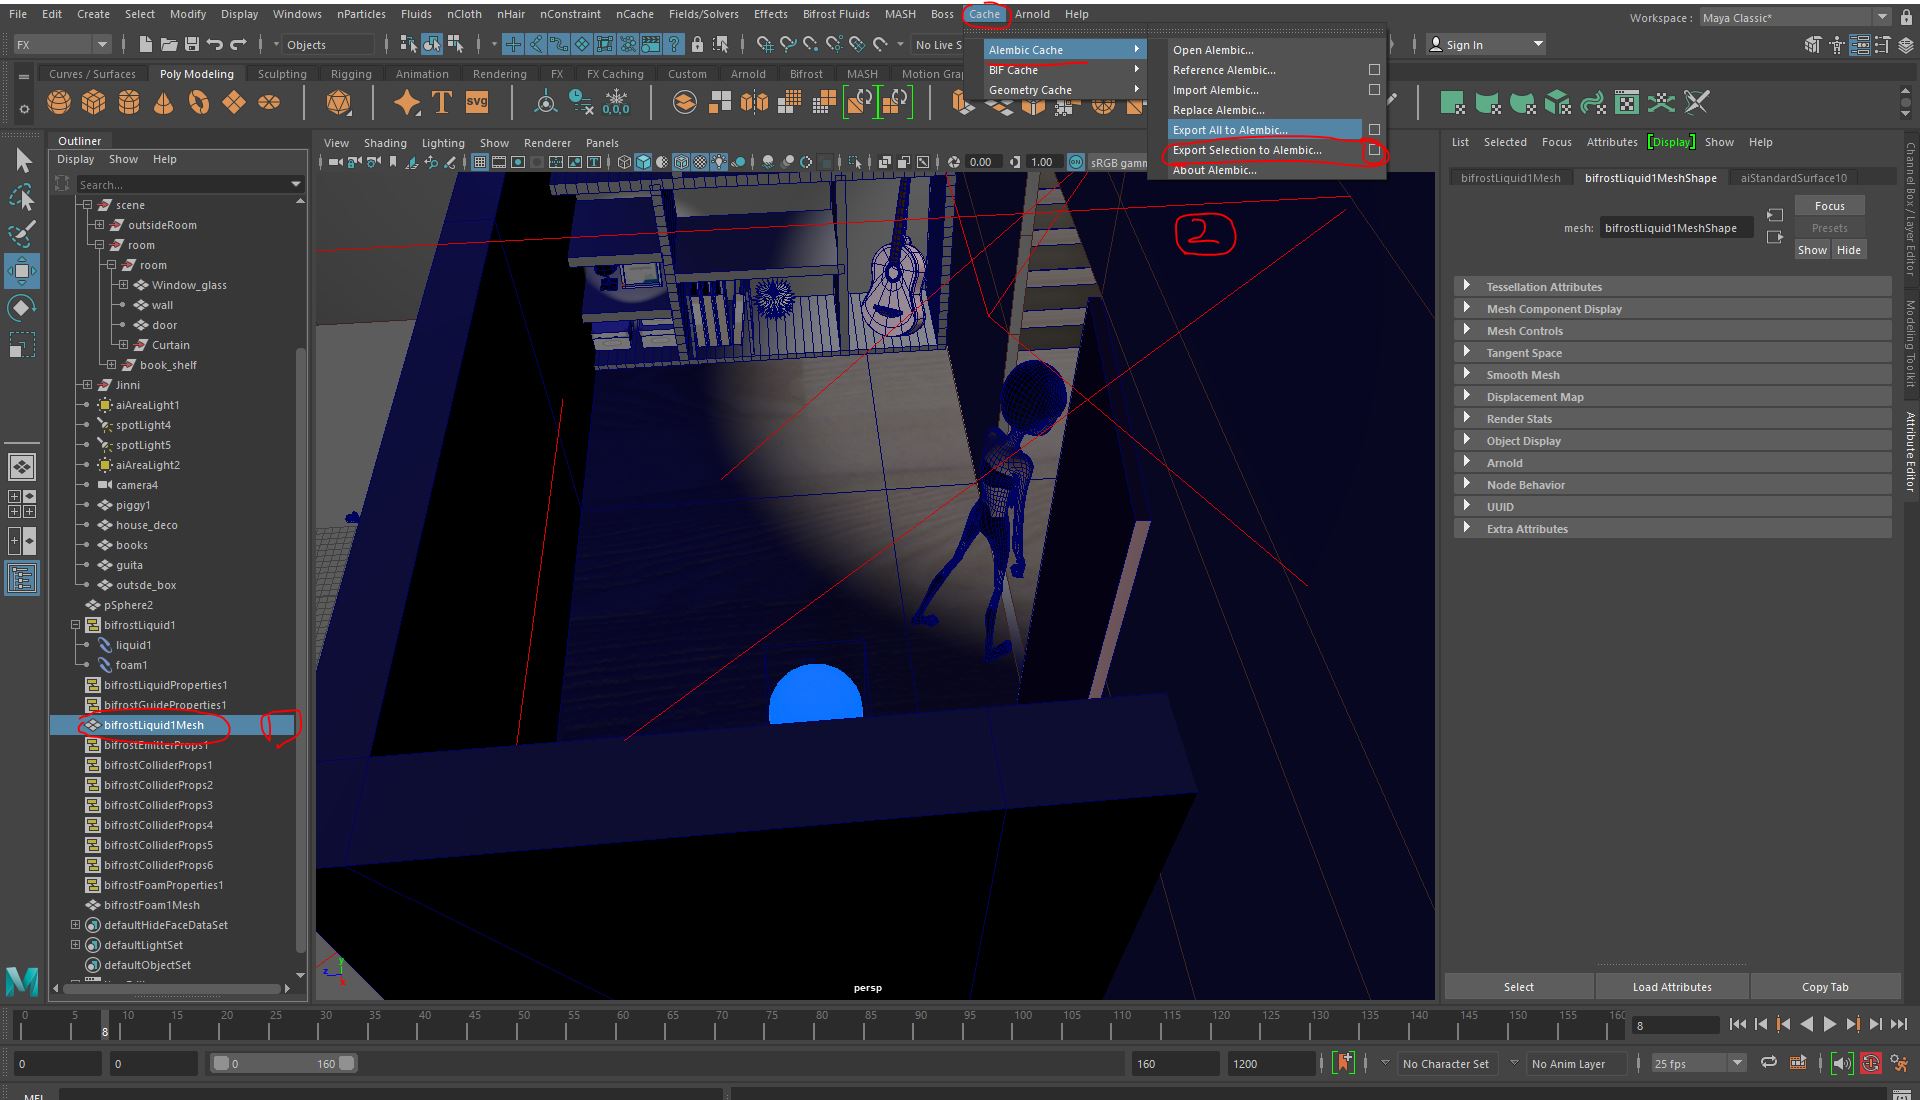Click the Outliner Search field
1920x1100 pixels.
pyautogui.click(x=190, y=184)
